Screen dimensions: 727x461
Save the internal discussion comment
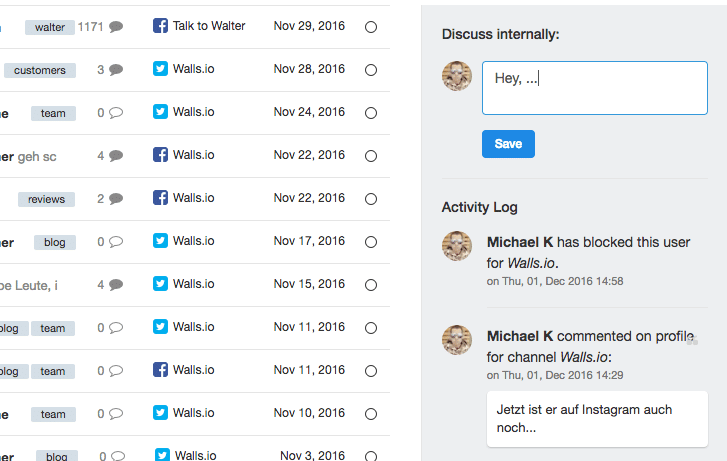[x=508, y=144]
